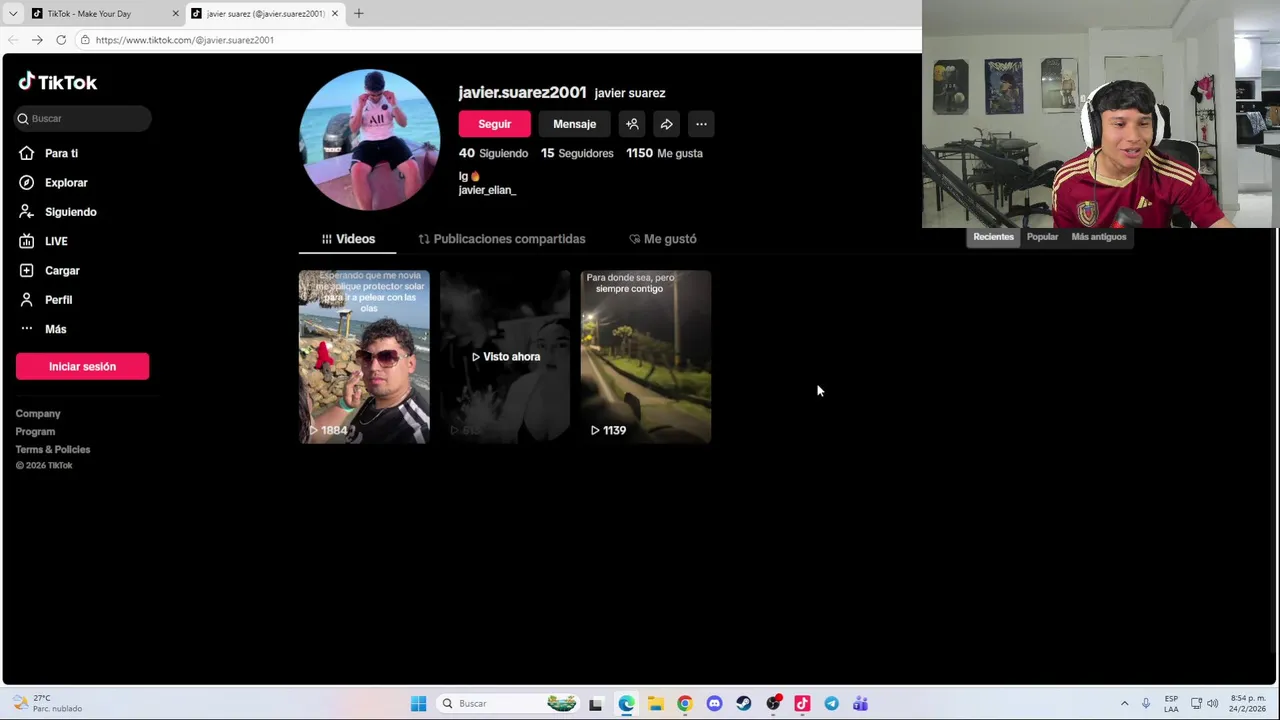Close the javier suarez browser tab
Viewport: 1280px width, 720px height.
[x=334, y=14]
